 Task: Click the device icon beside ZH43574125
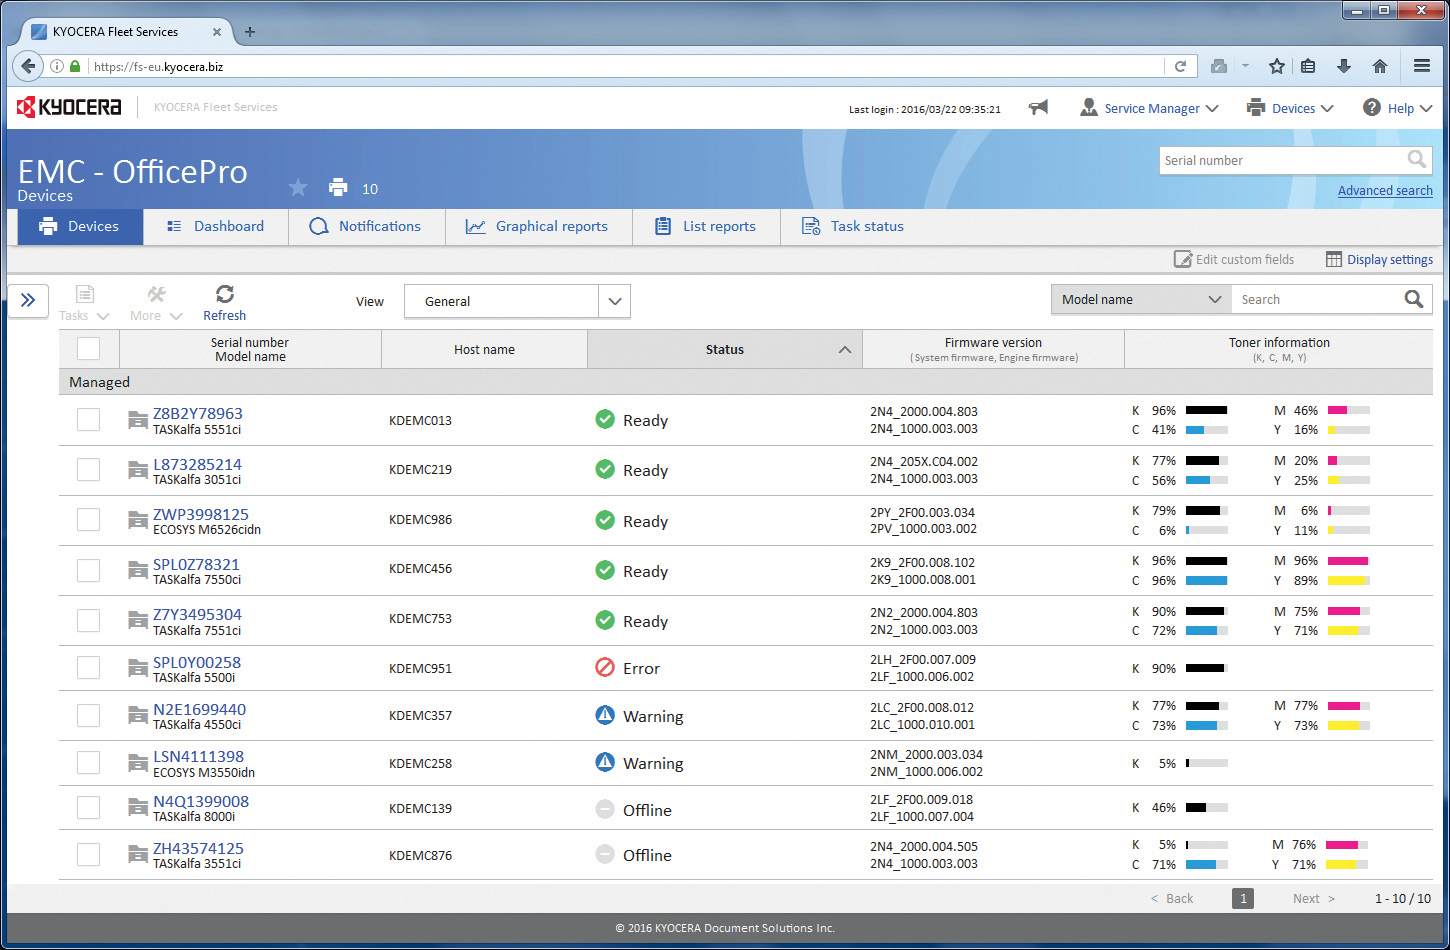(138, 855)
